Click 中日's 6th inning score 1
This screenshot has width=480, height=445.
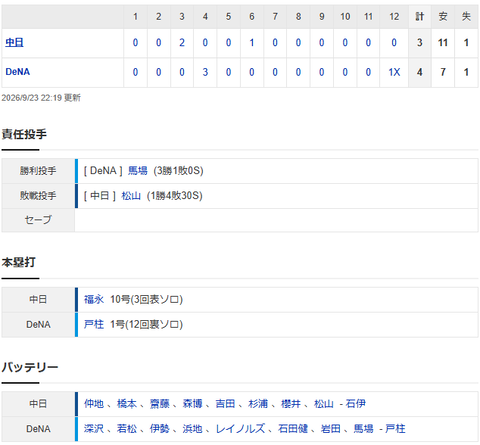tap(252, 43)
